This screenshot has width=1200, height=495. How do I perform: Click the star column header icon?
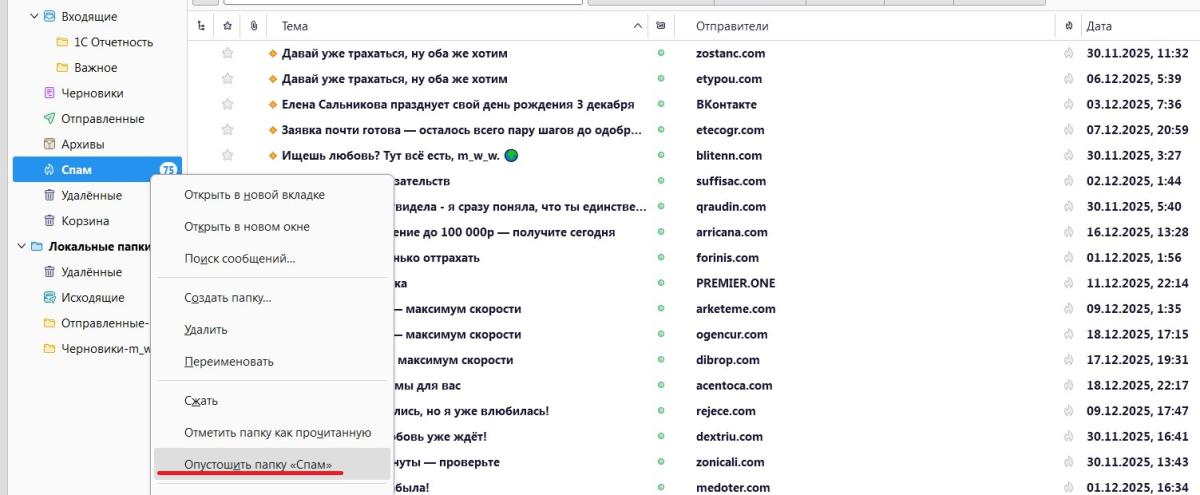(x=227, y=26)
